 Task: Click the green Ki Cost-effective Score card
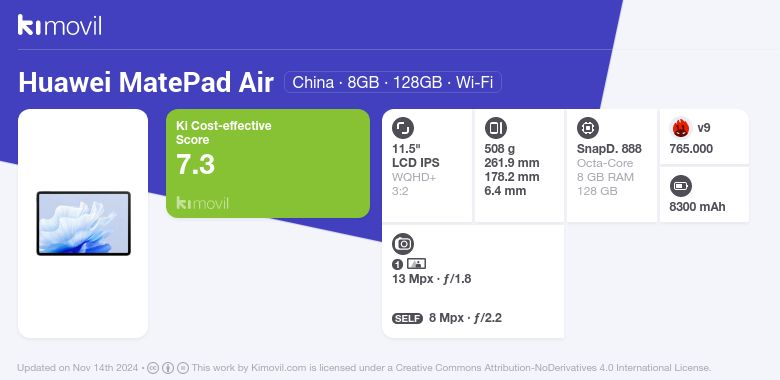[x=268, y=163]
